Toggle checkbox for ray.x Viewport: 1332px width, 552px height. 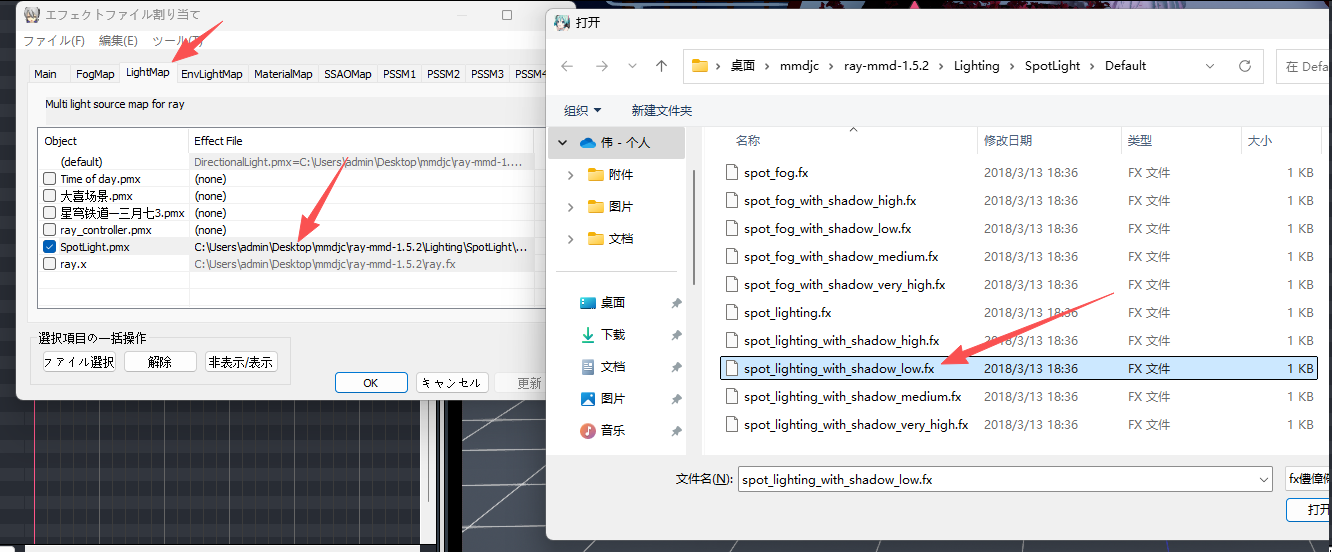(50, 264)
